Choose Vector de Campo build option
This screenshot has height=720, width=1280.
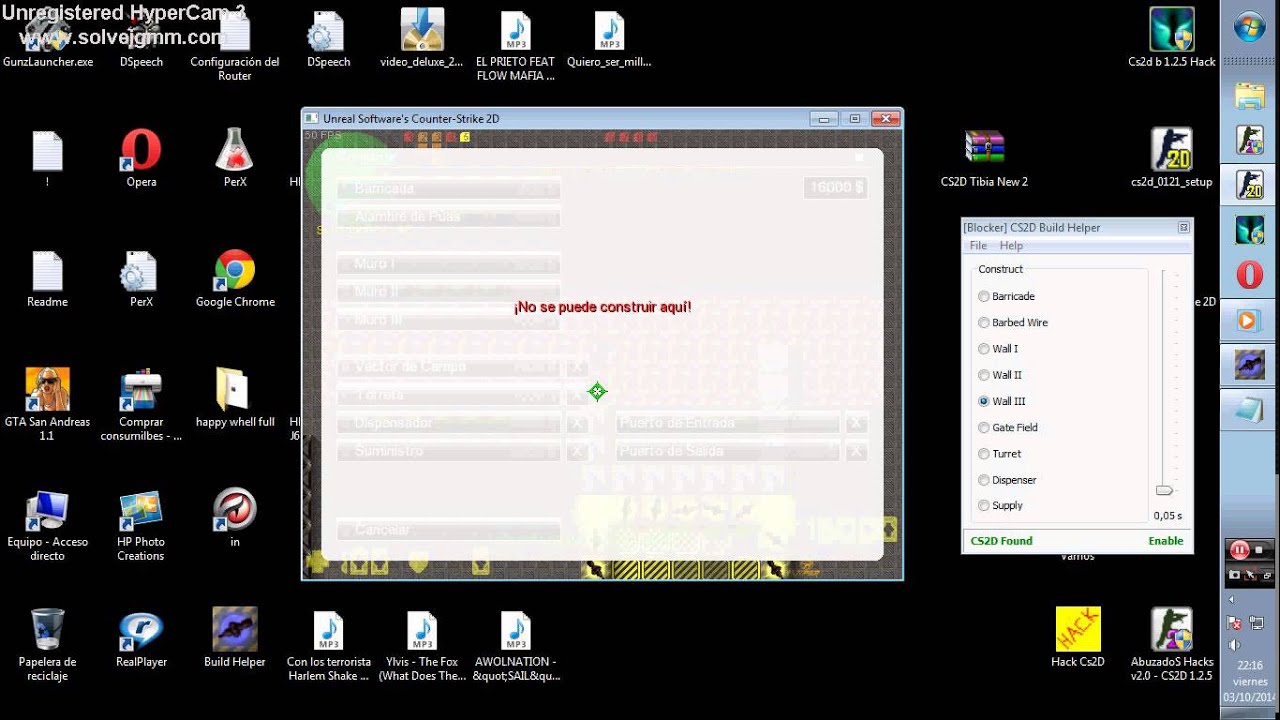pos(448,367)
